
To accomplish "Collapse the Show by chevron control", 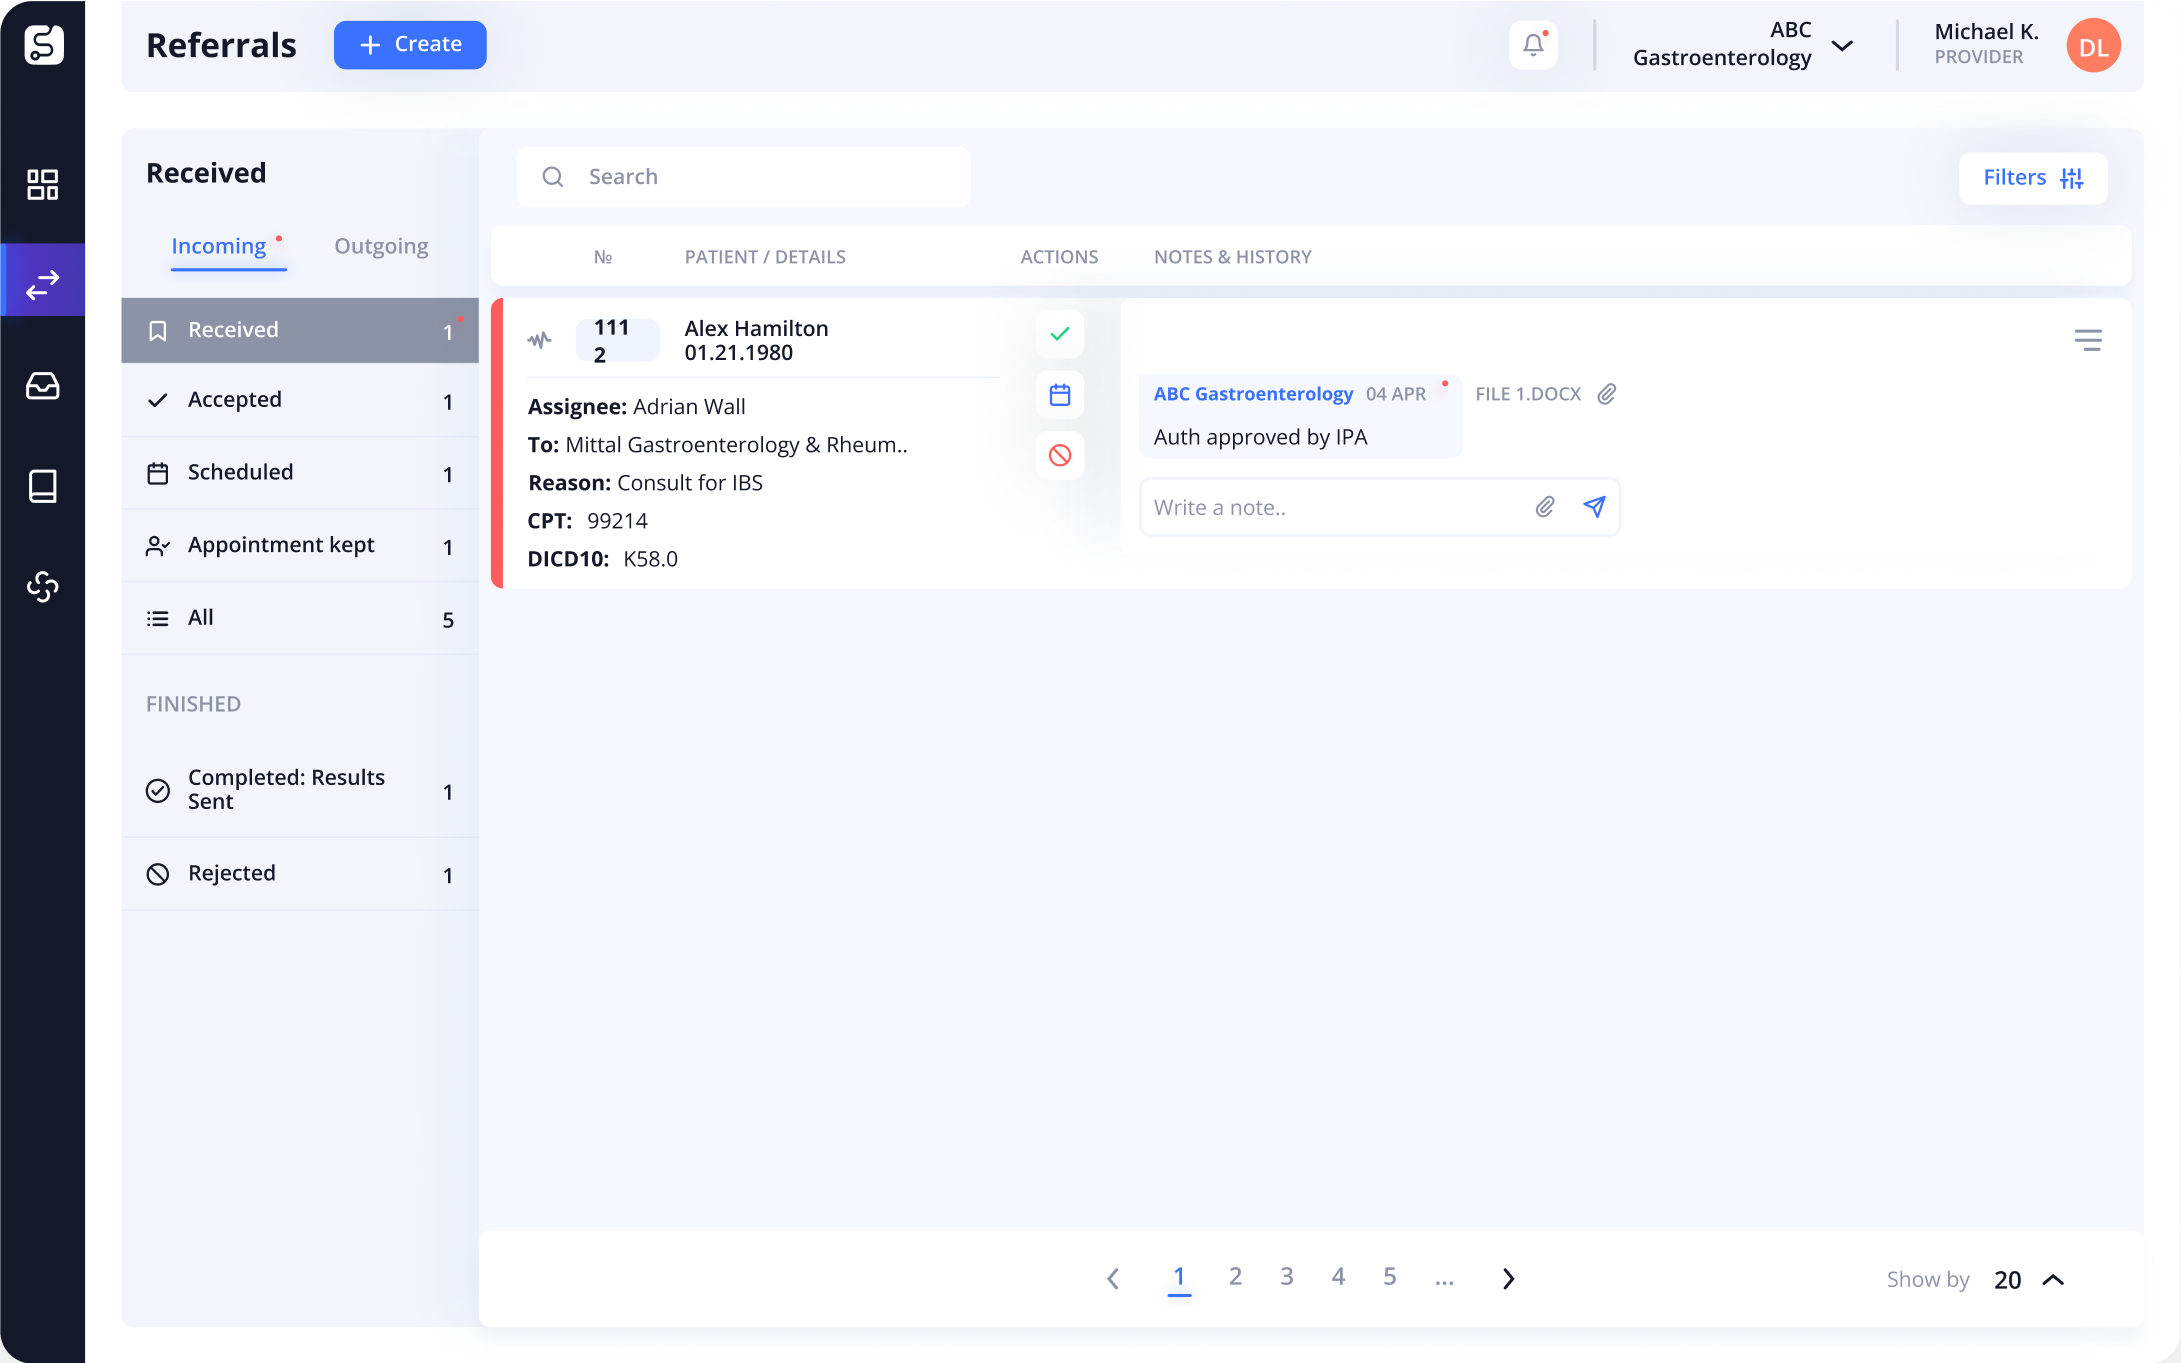I will click(x=2055, y=1279).
